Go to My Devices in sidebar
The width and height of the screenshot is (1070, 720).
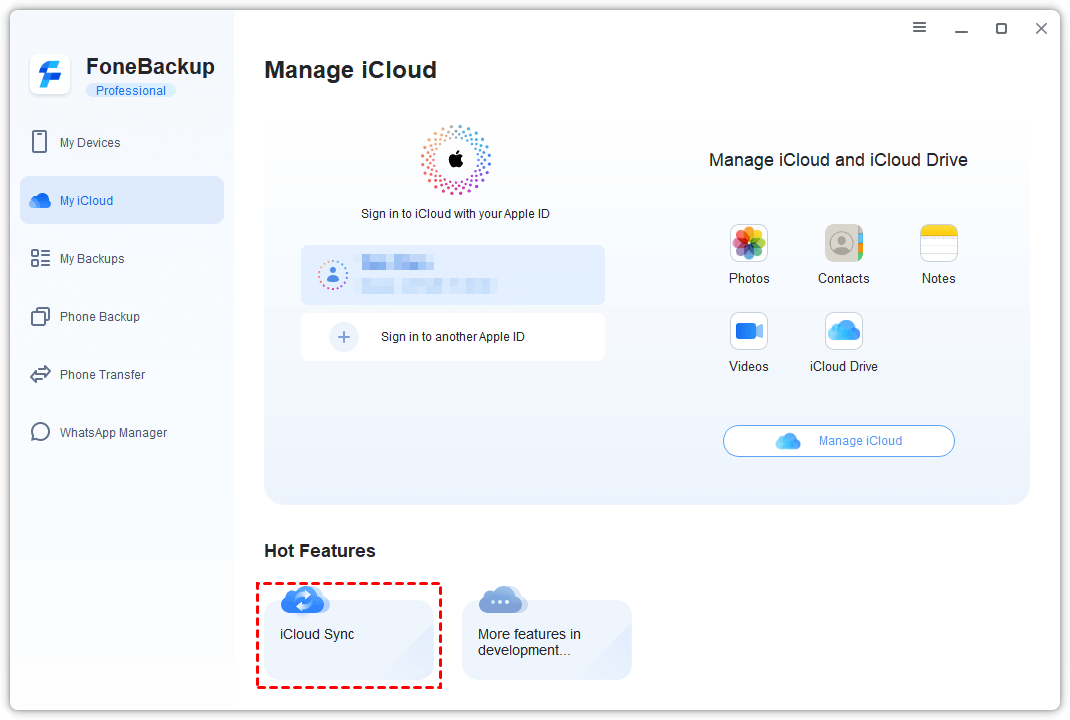click(x=90, y=143)
